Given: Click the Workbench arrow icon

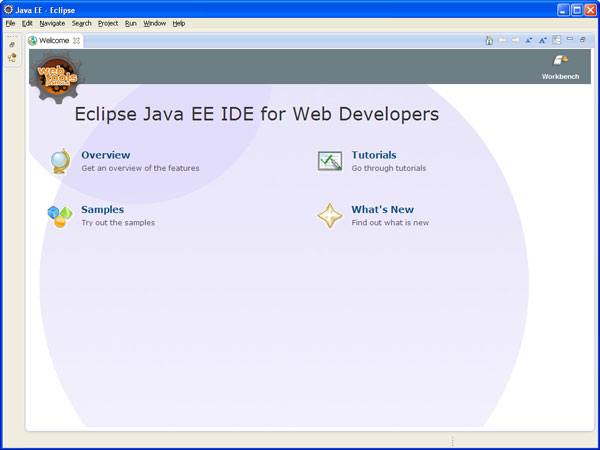Looking at the screenshot, I should 561,60.
